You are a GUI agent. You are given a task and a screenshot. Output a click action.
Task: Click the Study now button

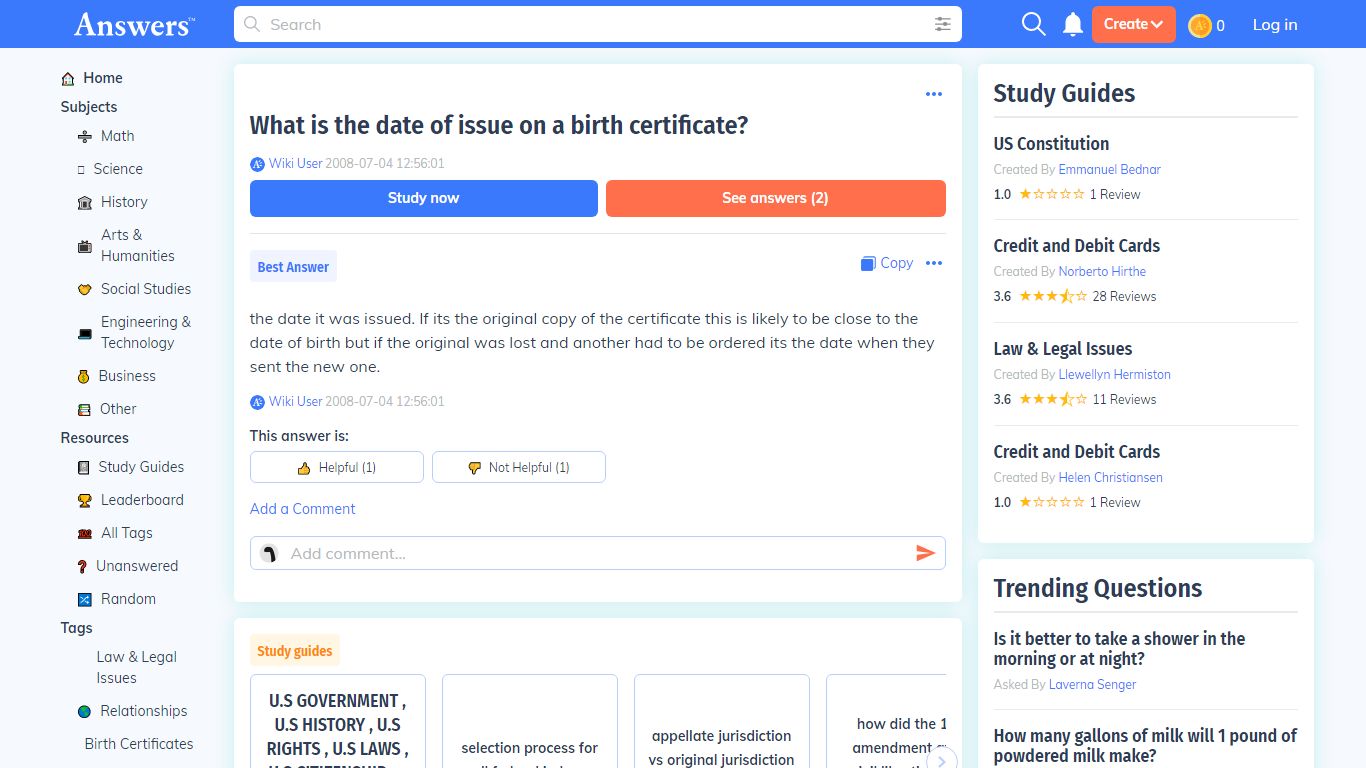coord(424,198)
